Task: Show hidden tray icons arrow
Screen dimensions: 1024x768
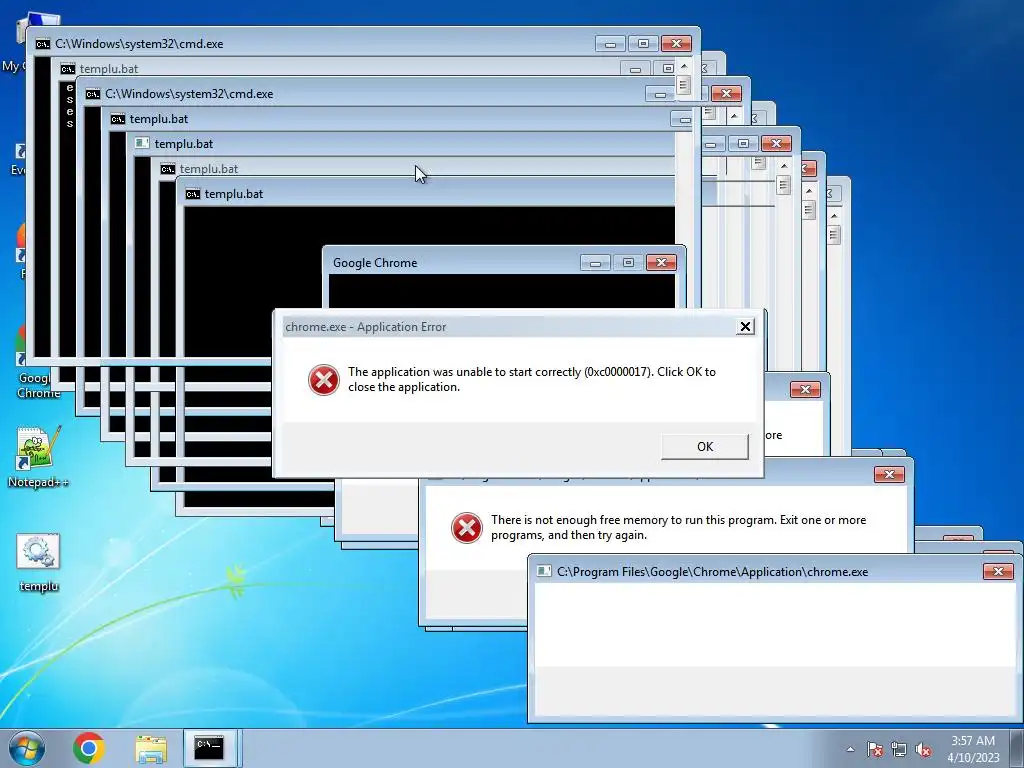Action: pyautogui.click(x=850, y=749)
